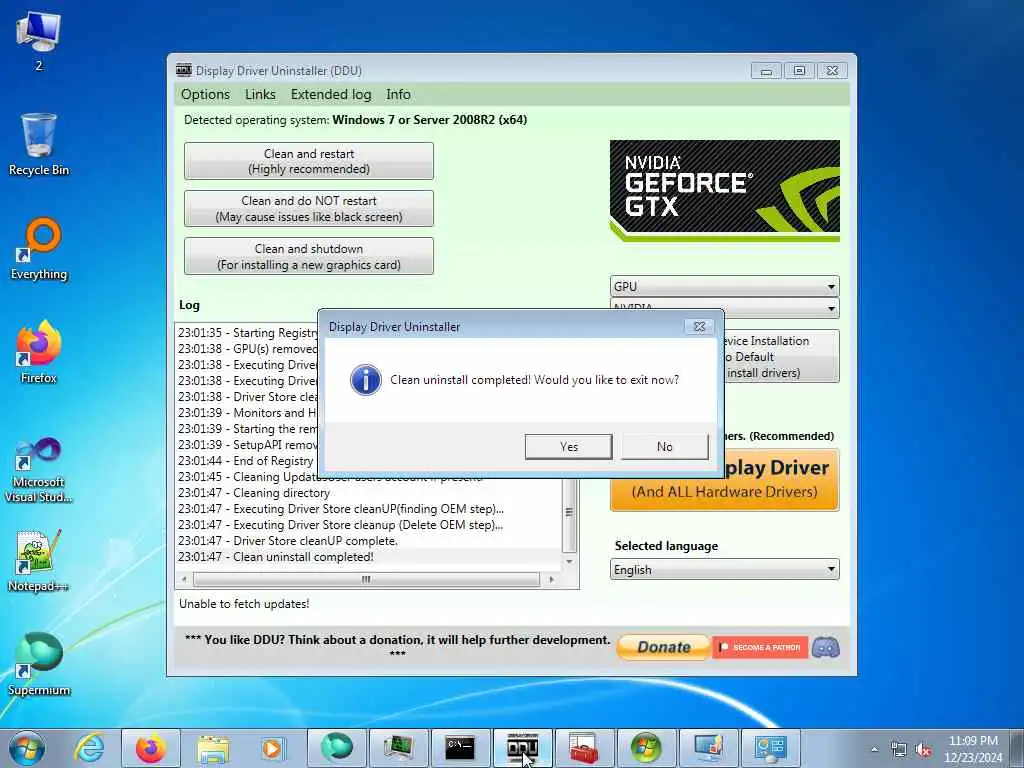Click Clean and restart button

point(309,161)
